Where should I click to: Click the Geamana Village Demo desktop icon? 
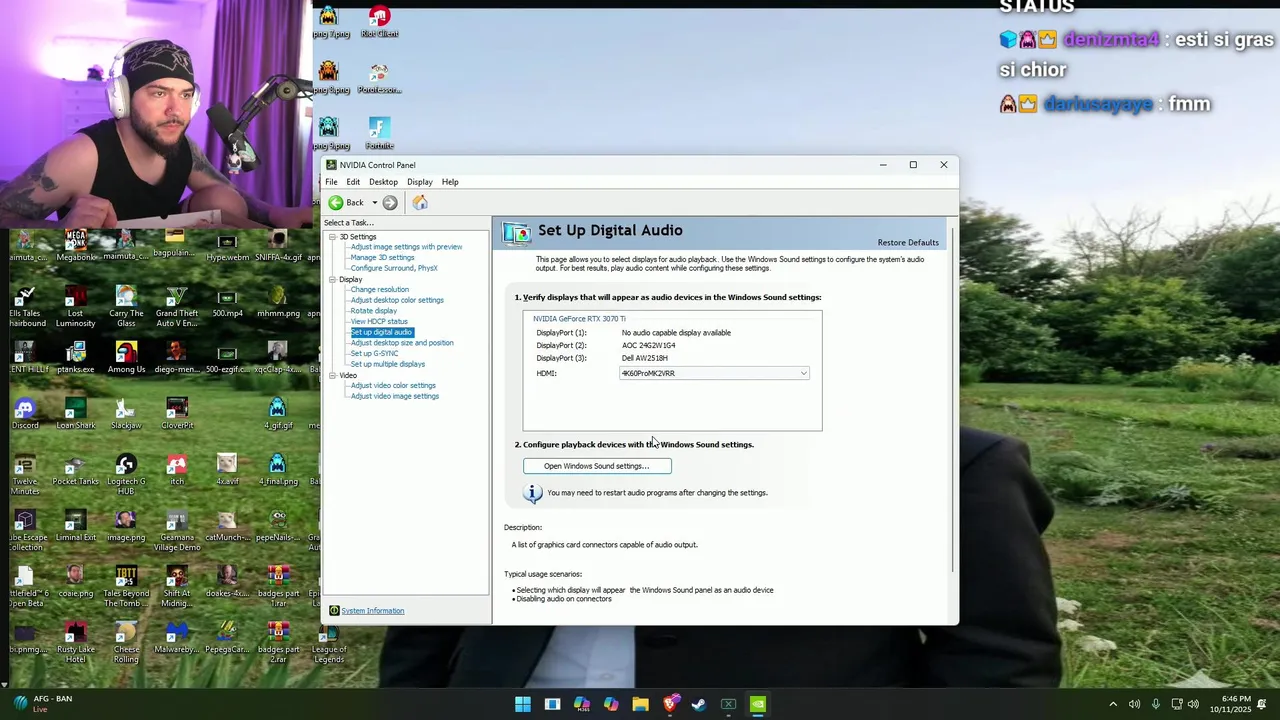(x=177, y=531)
